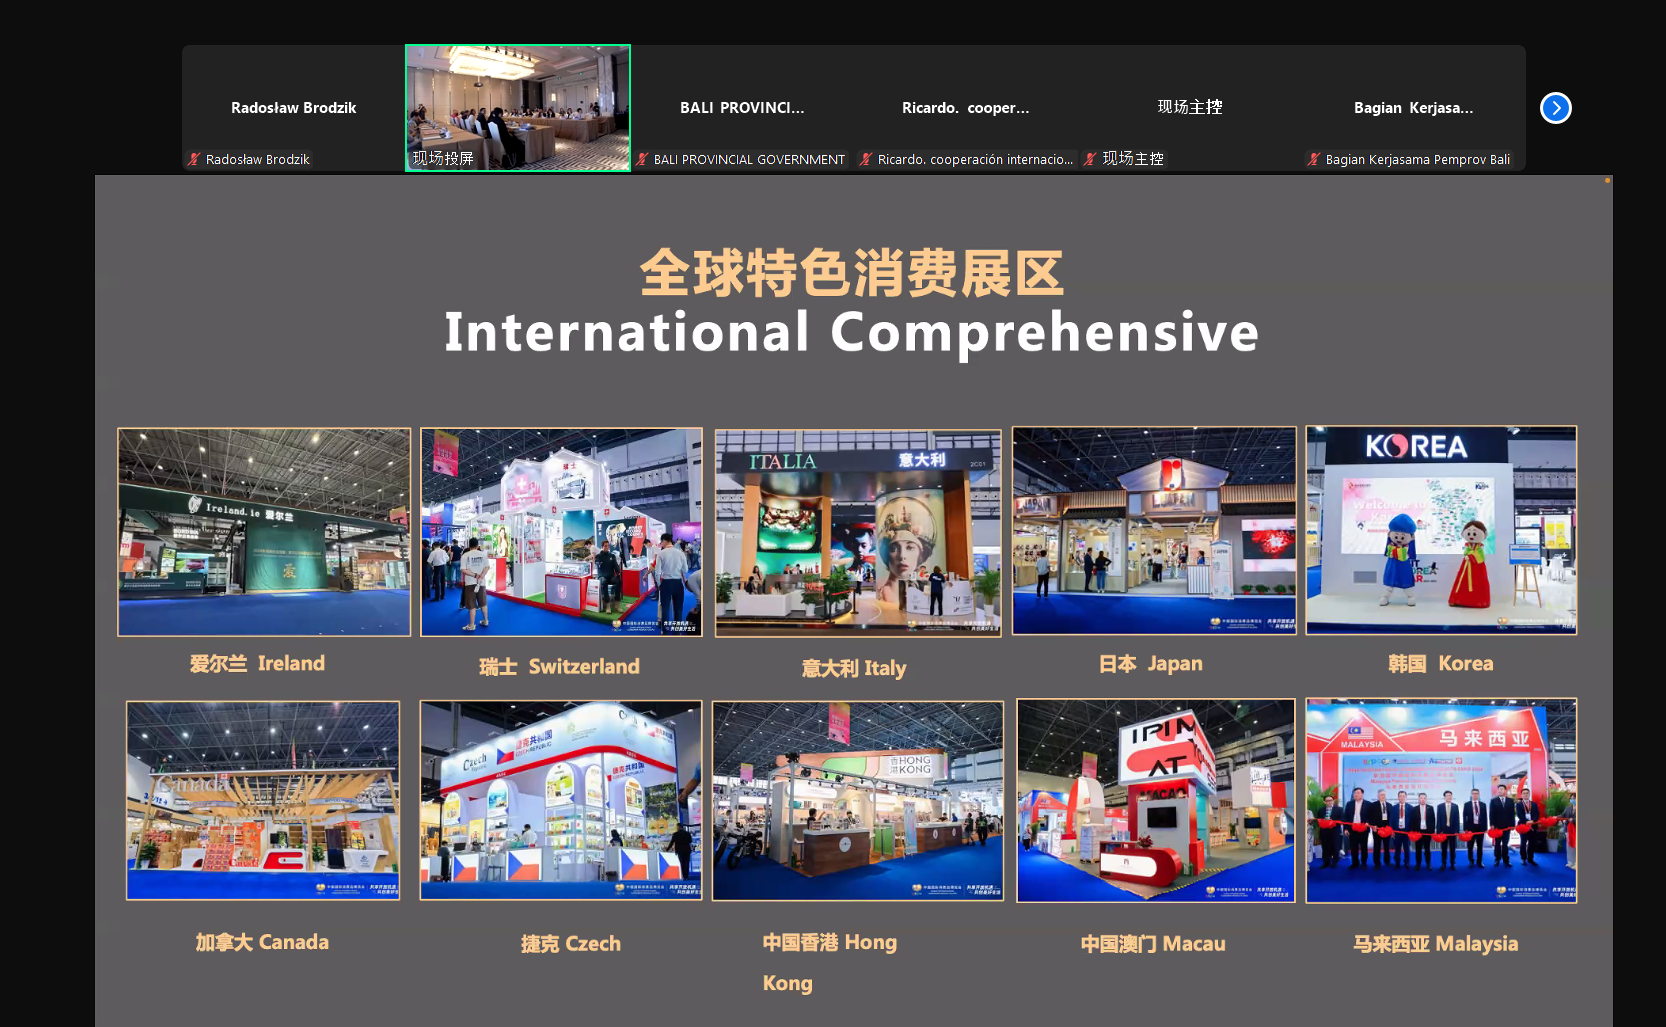Show next participants with the blue arrow

pyautogui.click(x=1555, y=108)
